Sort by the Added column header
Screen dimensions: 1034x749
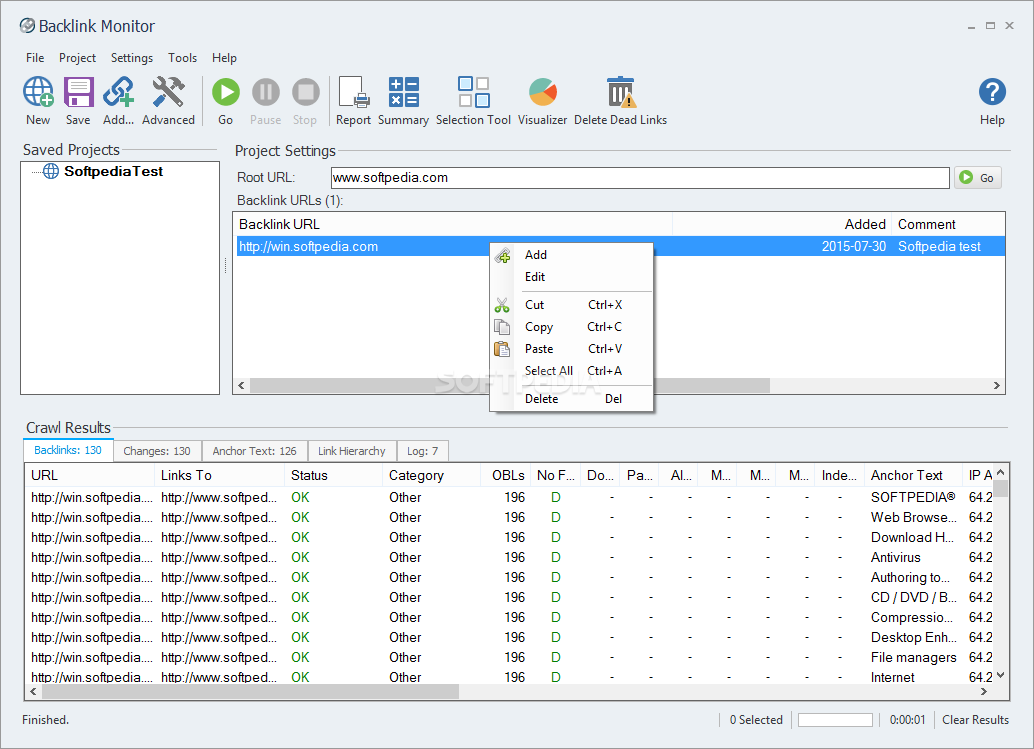782,224
